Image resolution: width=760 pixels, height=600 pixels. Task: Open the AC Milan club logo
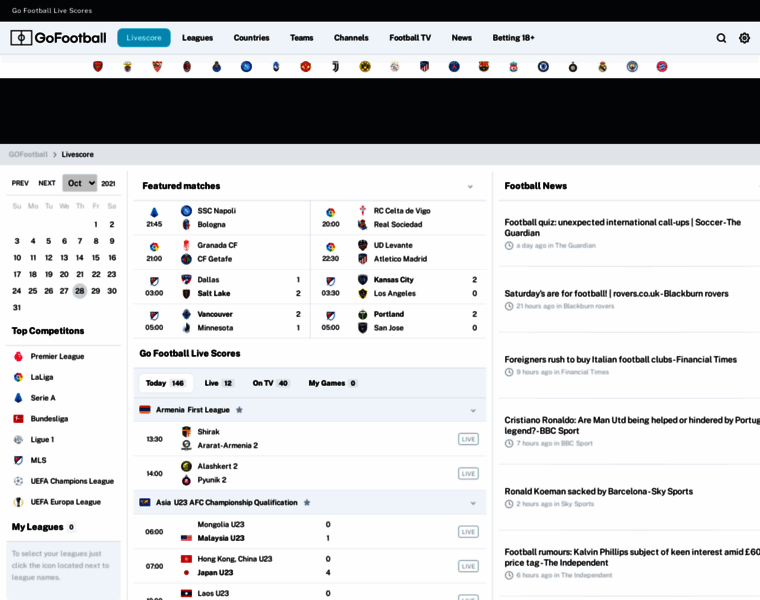coord(187,66)
